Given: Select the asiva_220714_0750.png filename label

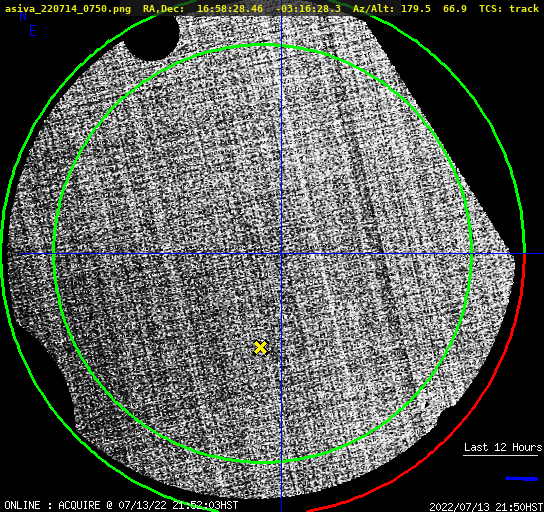Looking at the screenshot, I should click(68, 9).
